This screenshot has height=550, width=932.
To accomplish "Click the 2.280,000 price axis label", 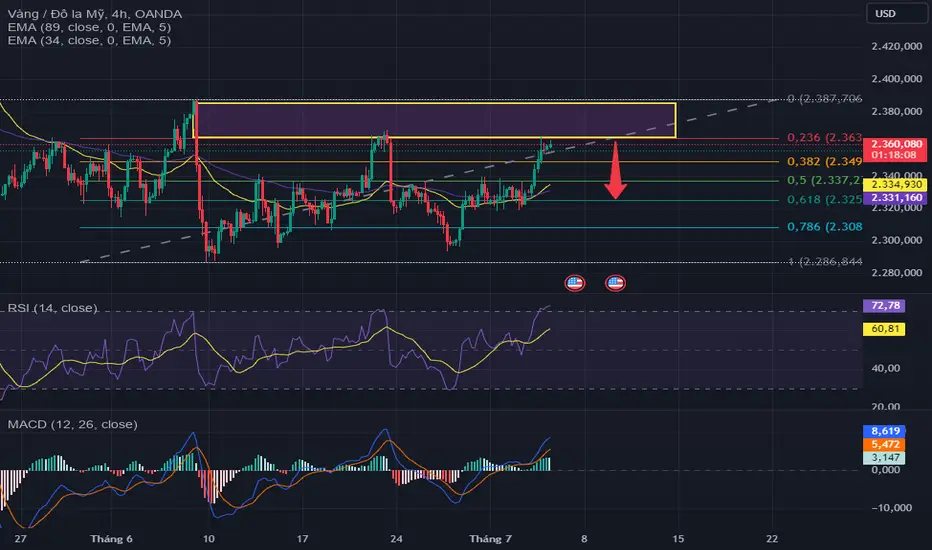I will point(897,273).
